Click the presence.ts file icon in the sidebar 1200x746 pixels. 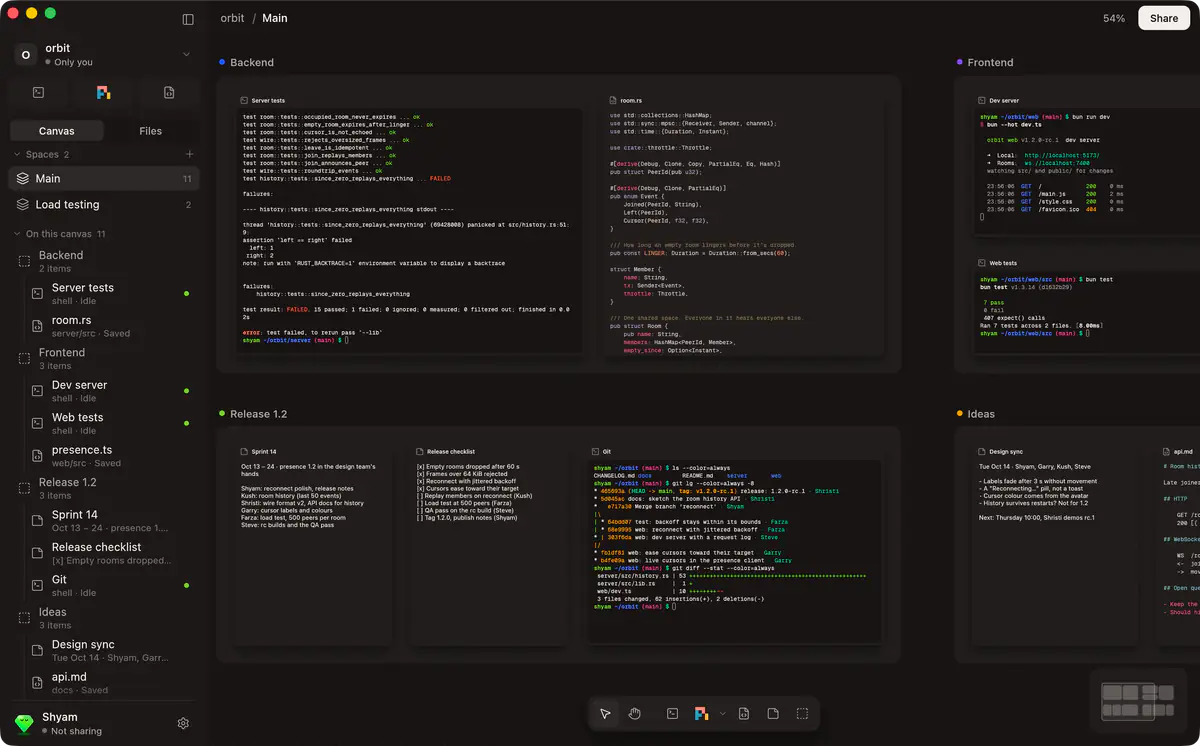(37, 456)
